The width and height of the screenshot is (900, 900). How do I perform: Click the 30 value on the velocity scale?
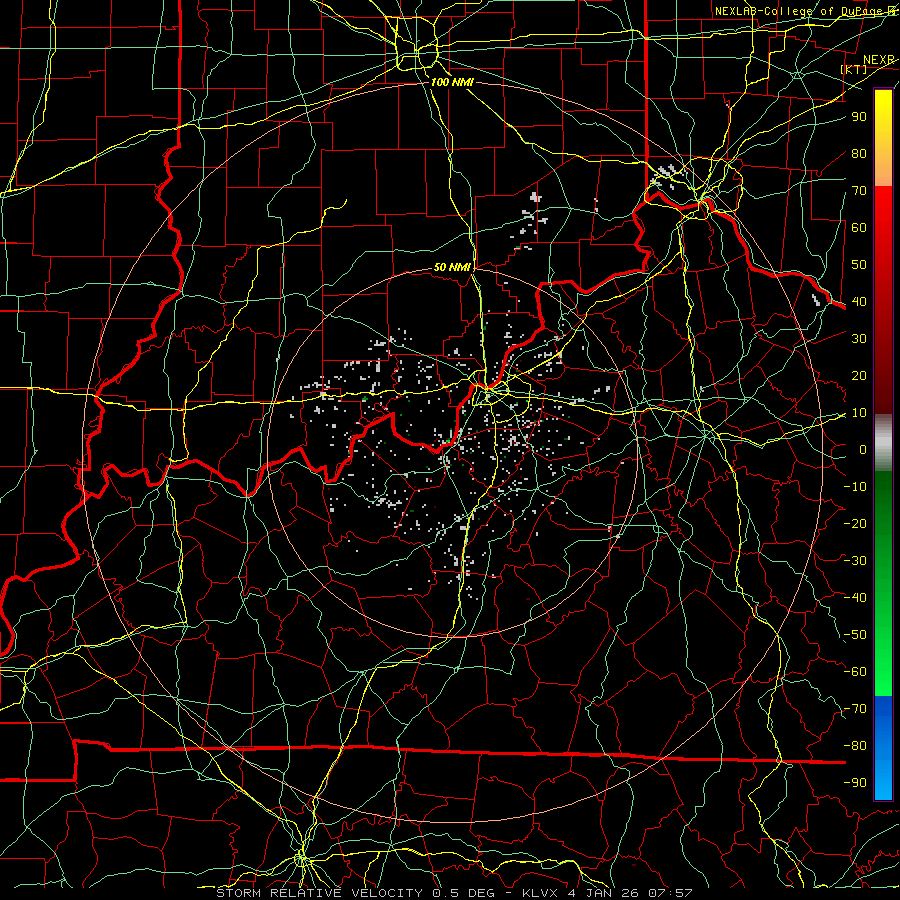point(859,339)
